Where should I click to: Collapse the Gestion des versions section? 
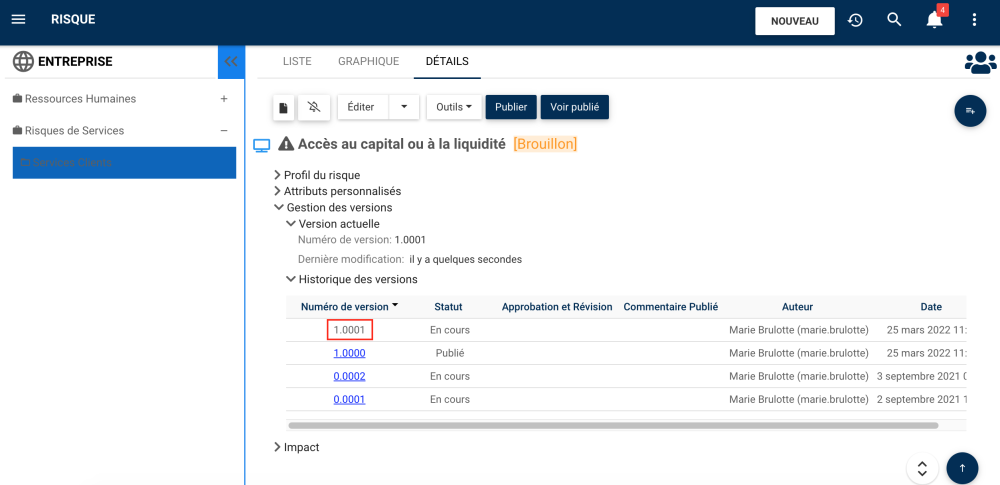point(333,207)
